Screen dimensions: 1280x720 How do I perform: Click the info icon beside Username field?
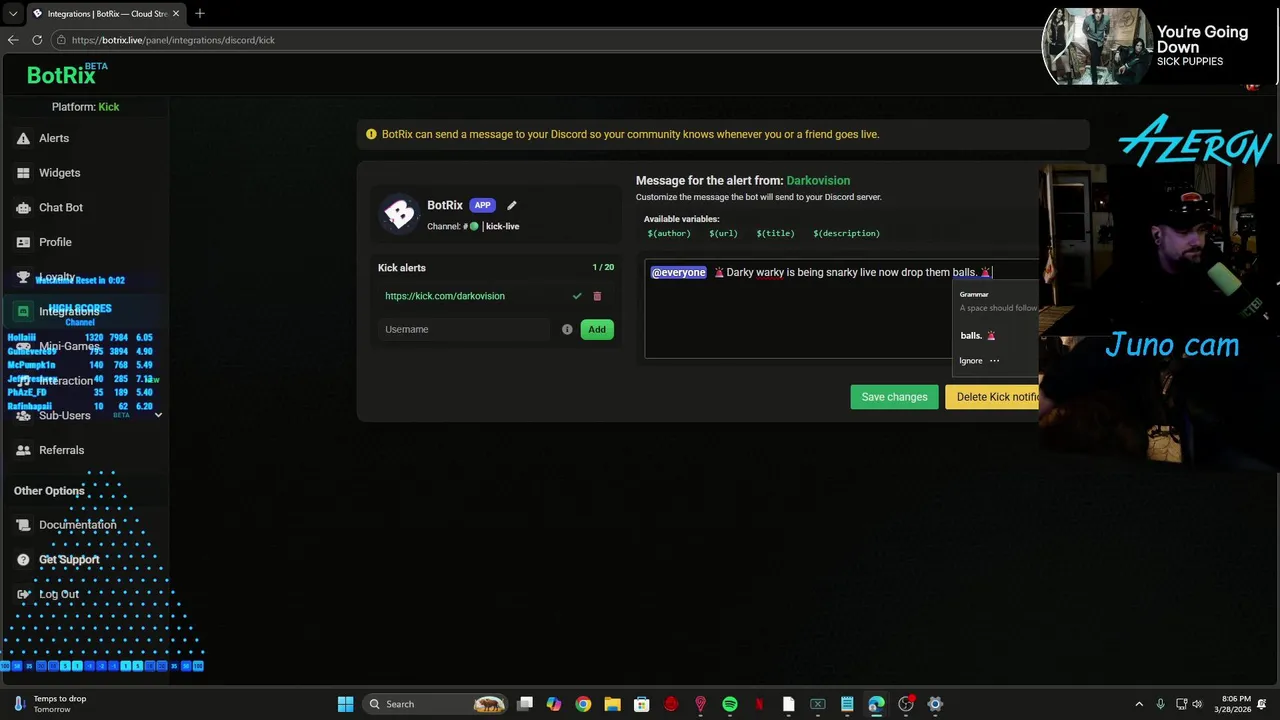(x=567, y=329)
